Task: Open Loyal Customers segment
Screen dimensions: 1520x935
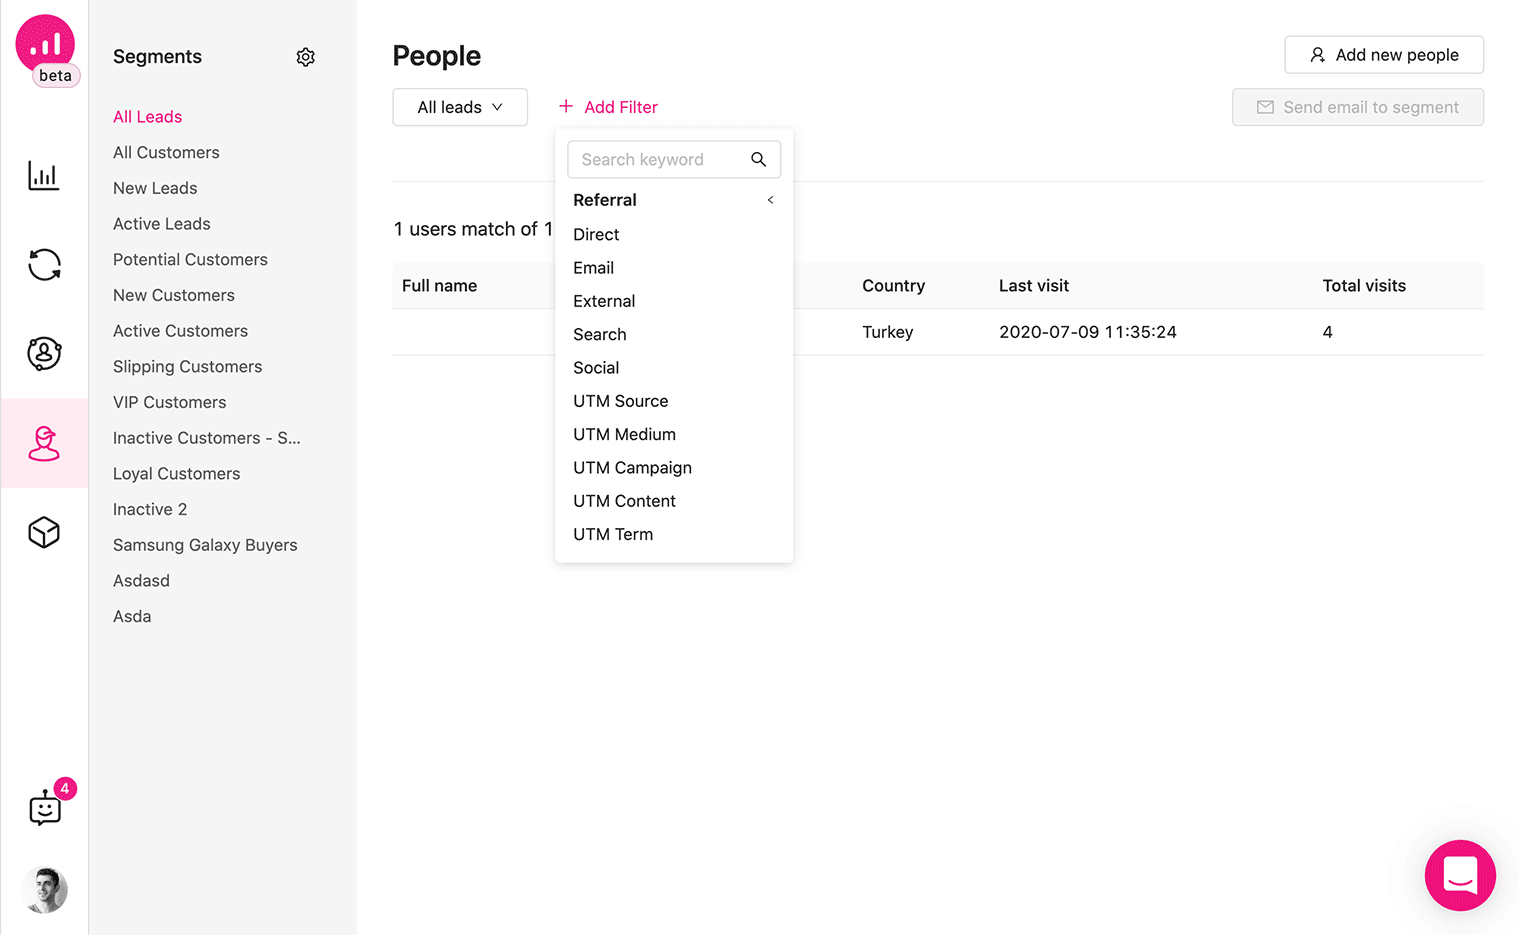Action: pos(177,474)
